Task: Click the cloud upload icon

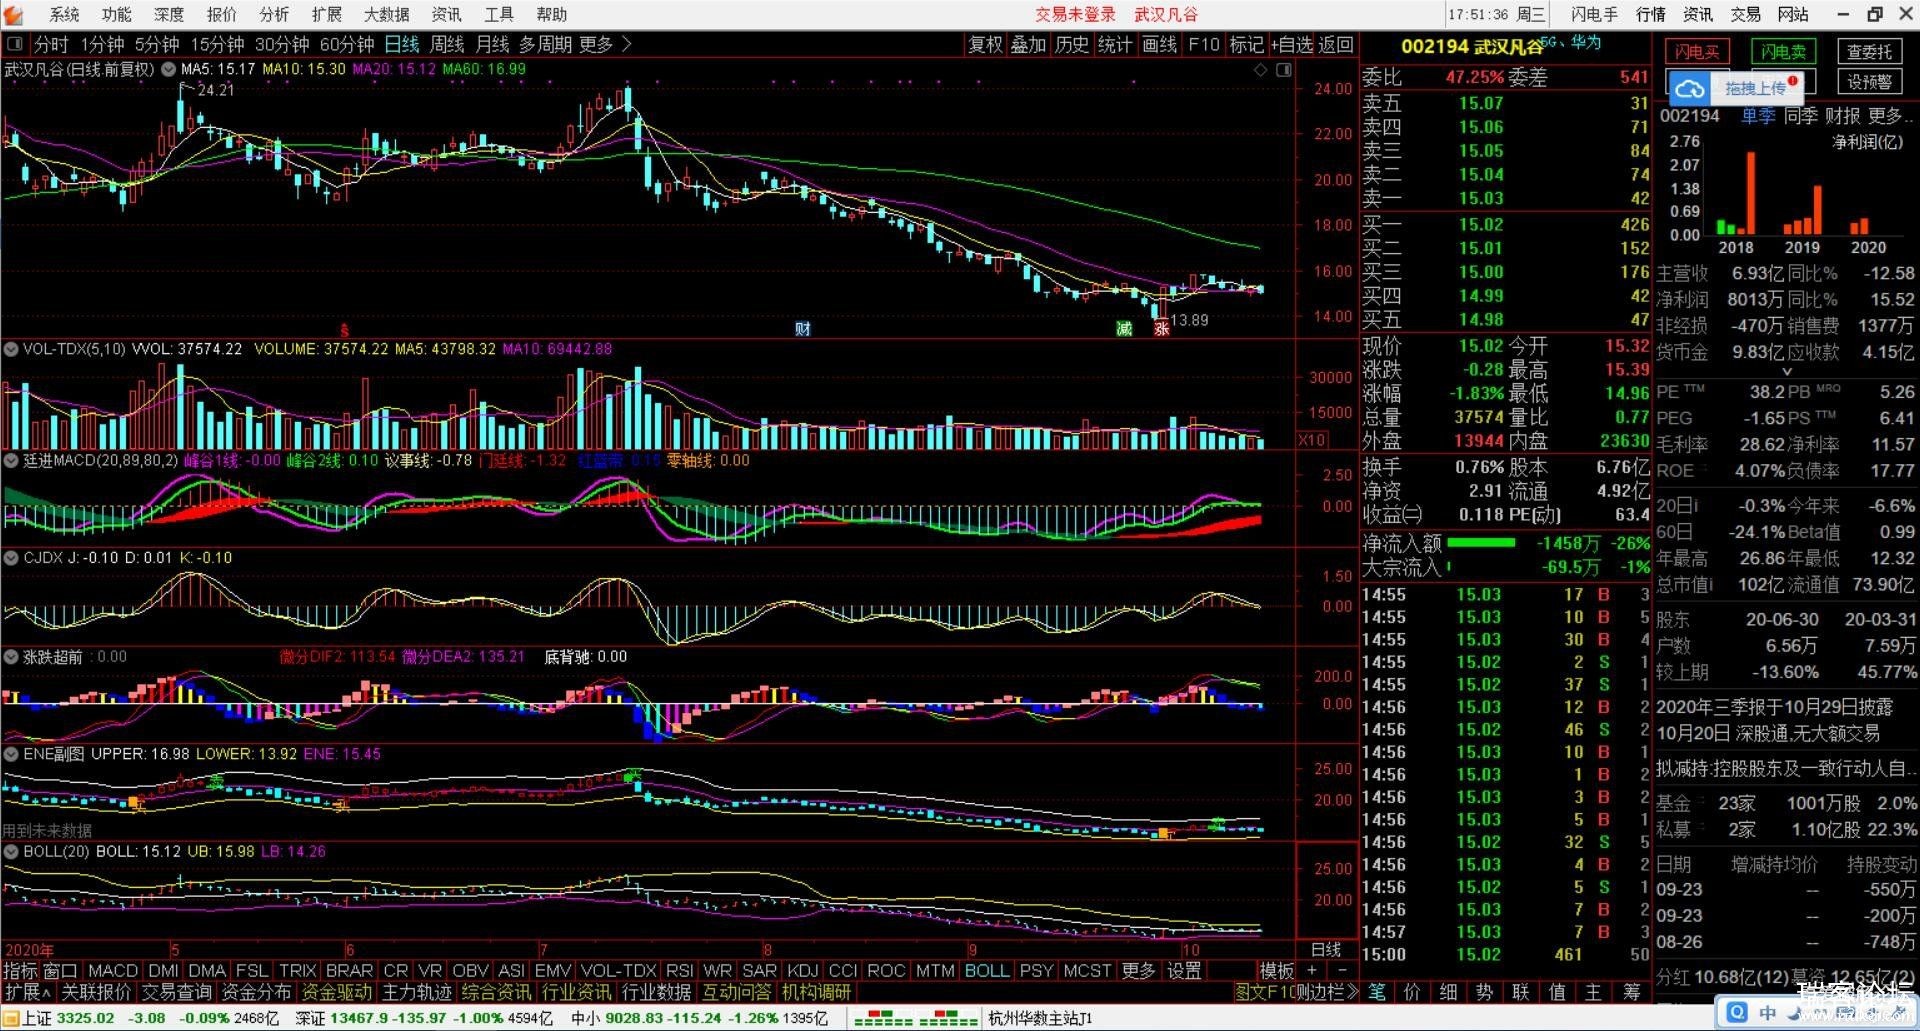Action: pos(1690,89)
